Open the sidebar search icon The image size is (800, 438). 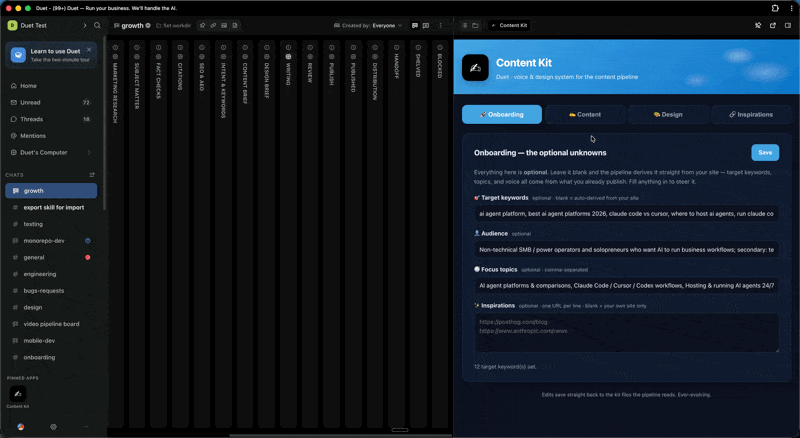click(97, 25)
